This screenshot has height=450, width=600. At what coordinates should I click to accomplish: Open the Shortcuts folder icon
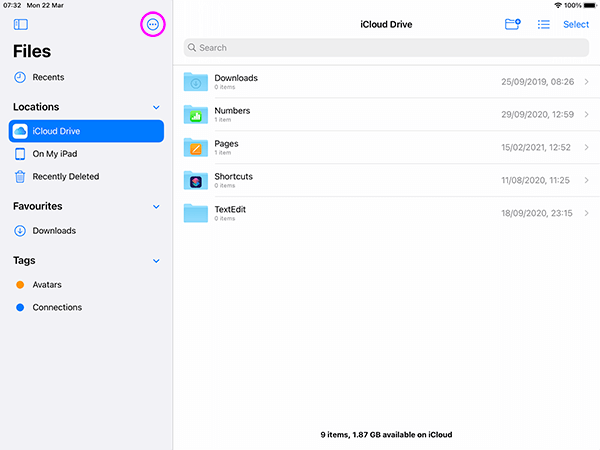point(196,180)
